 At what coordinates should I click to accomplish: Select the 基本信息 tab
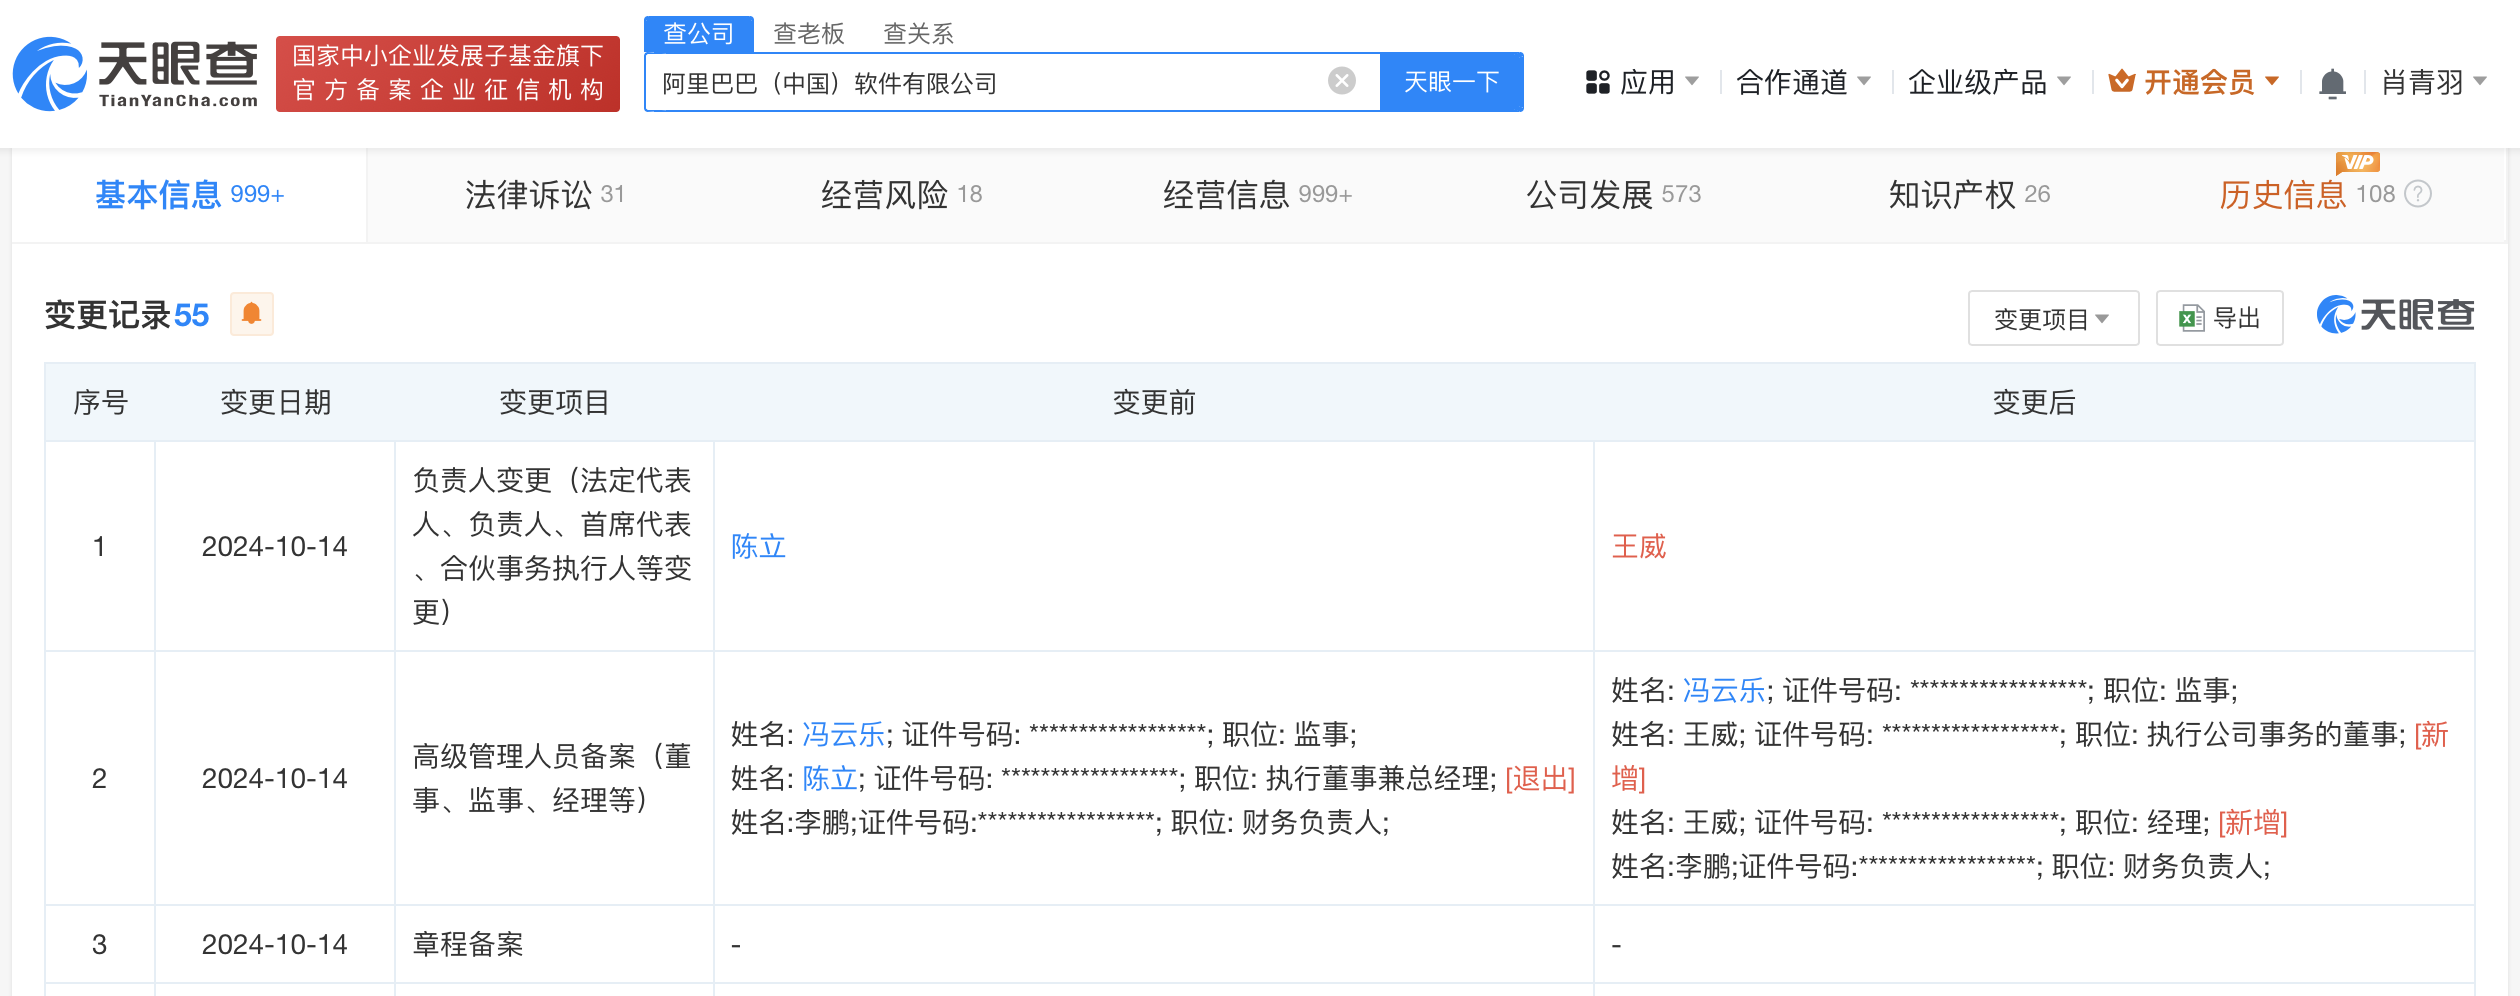tap(190, 195)
